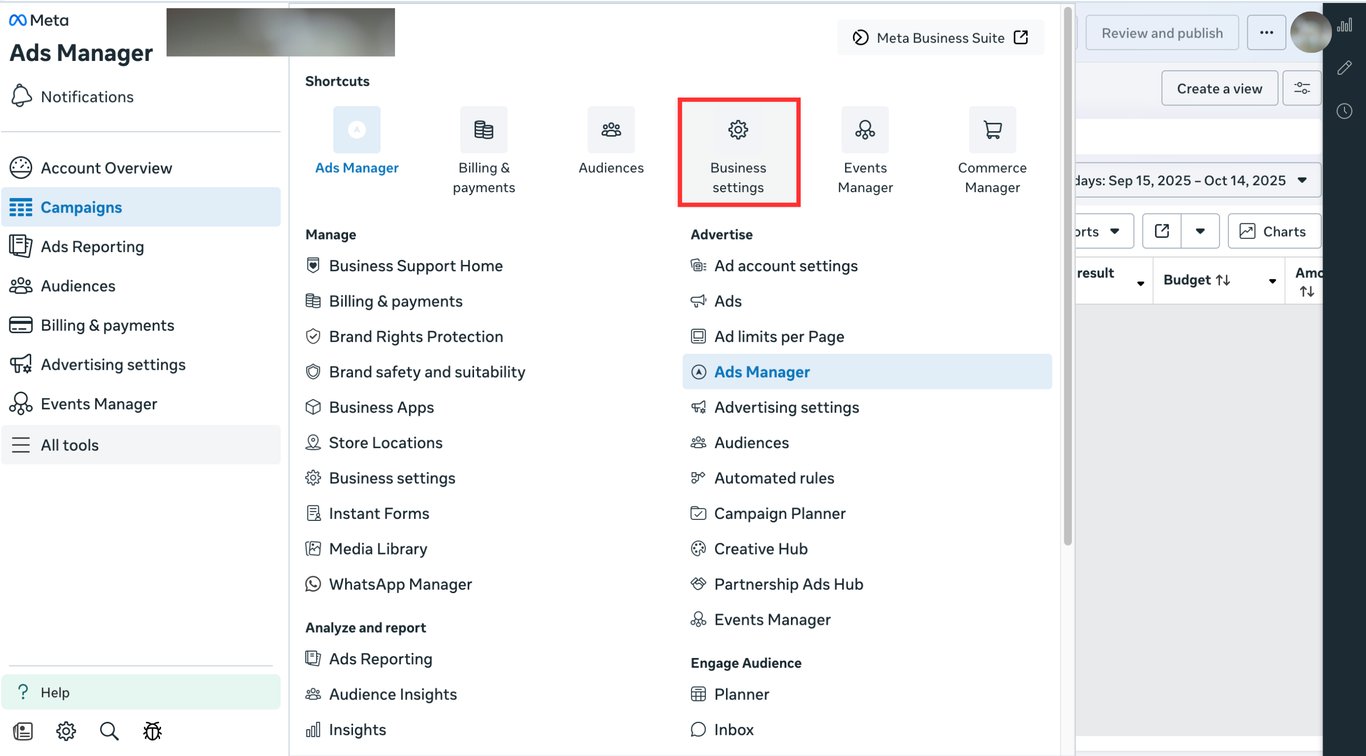Open Brand safety and suitability
The height and width of the screenshot is (756, 1366).
tap(415, 372)
